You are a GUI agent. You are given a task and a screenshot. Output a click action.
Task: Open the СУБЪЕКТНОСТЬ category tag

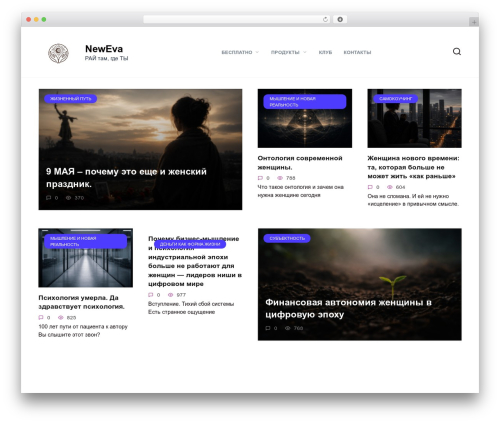(287, 238)
